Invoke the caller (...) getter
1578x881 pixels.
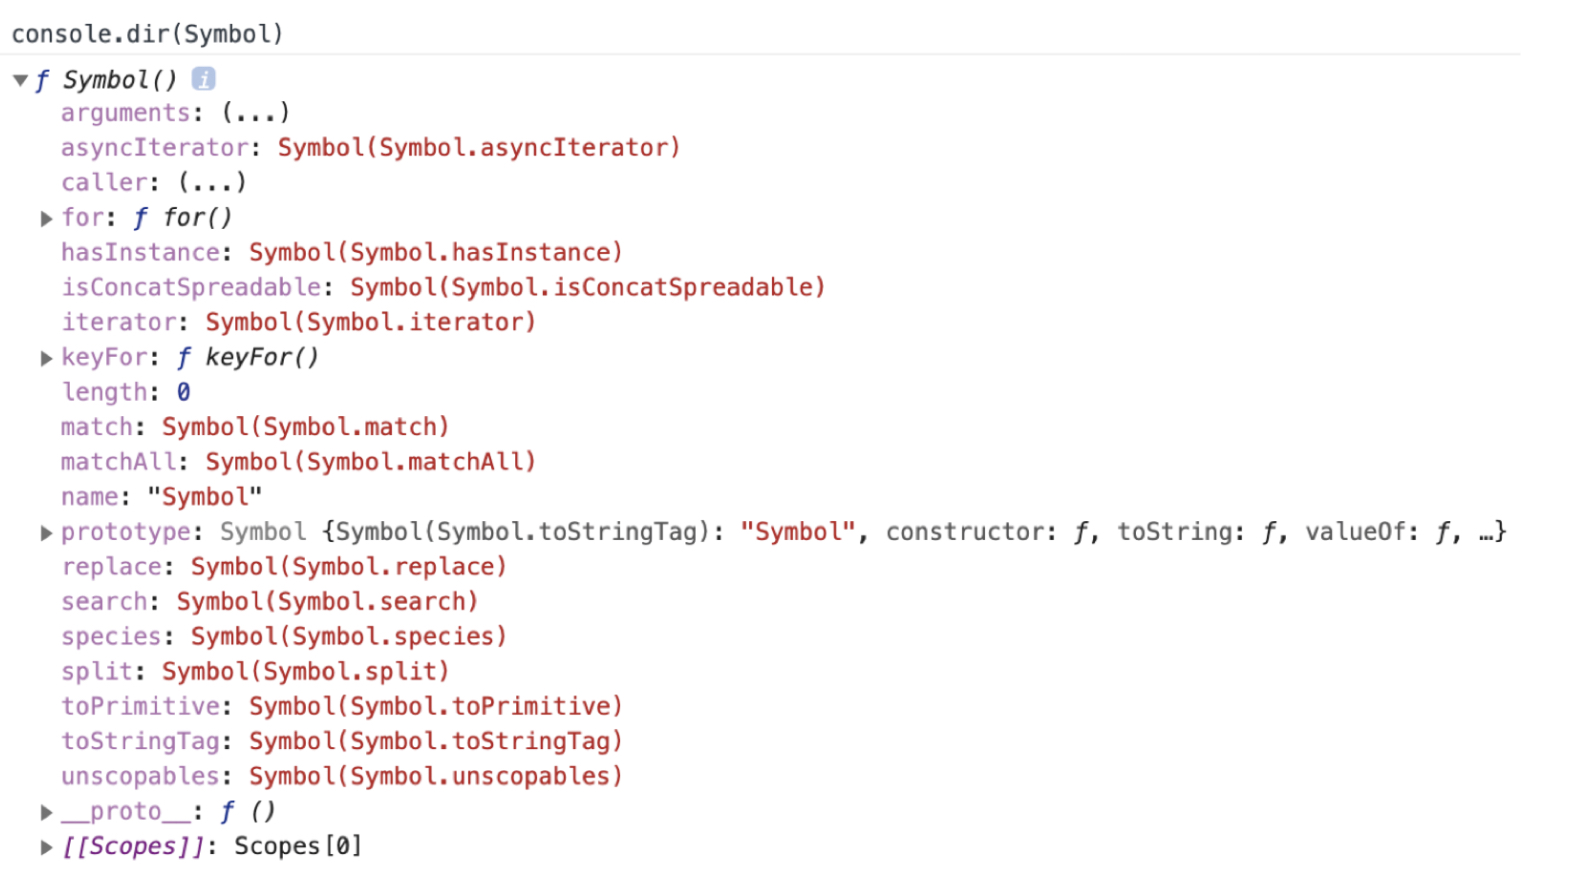coord(212,183)
